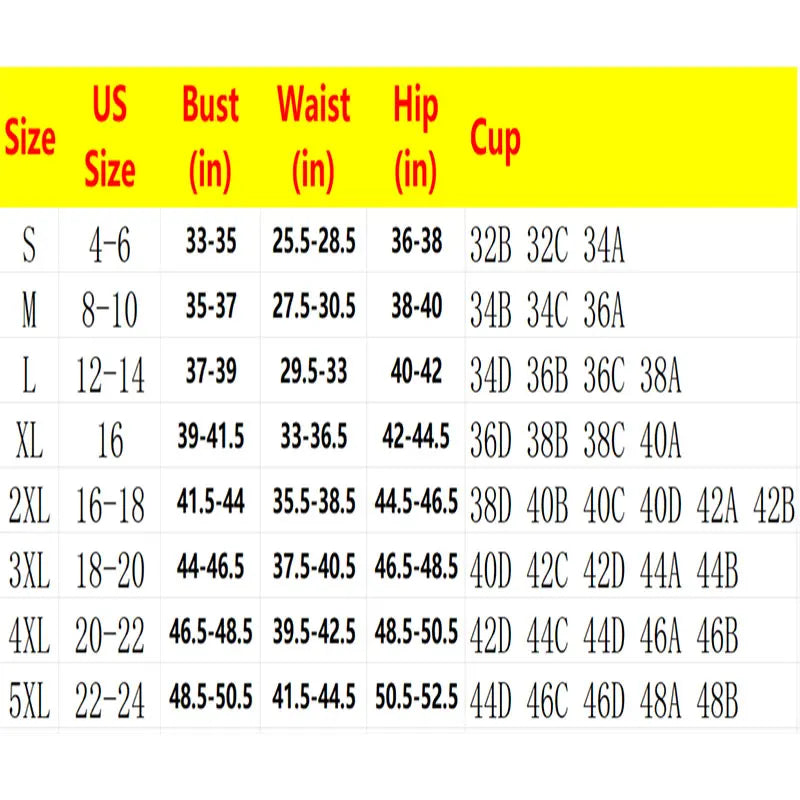Click cup size '34A'
The width and height of the screenshot is (800, 800).
pyautogui.click(x=604, y=244)
